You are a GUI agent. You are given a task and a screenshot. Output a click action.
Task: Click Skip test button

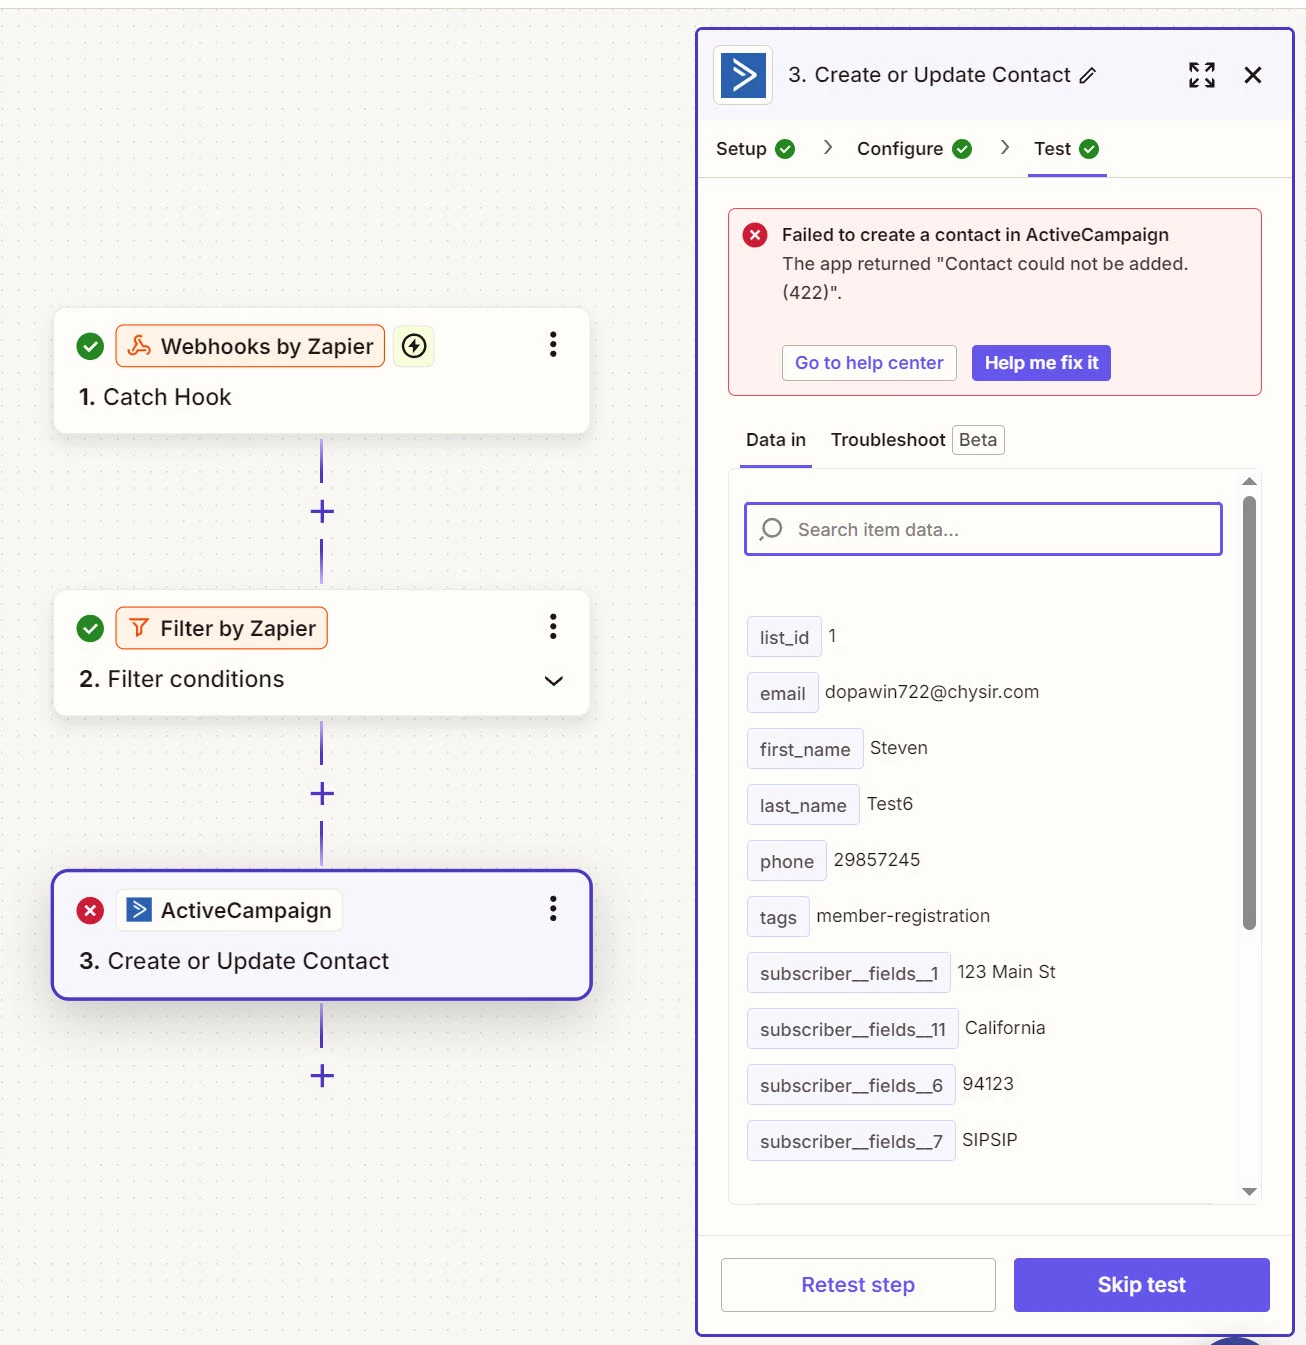pyautogui.click(x=1142, y=1285)
